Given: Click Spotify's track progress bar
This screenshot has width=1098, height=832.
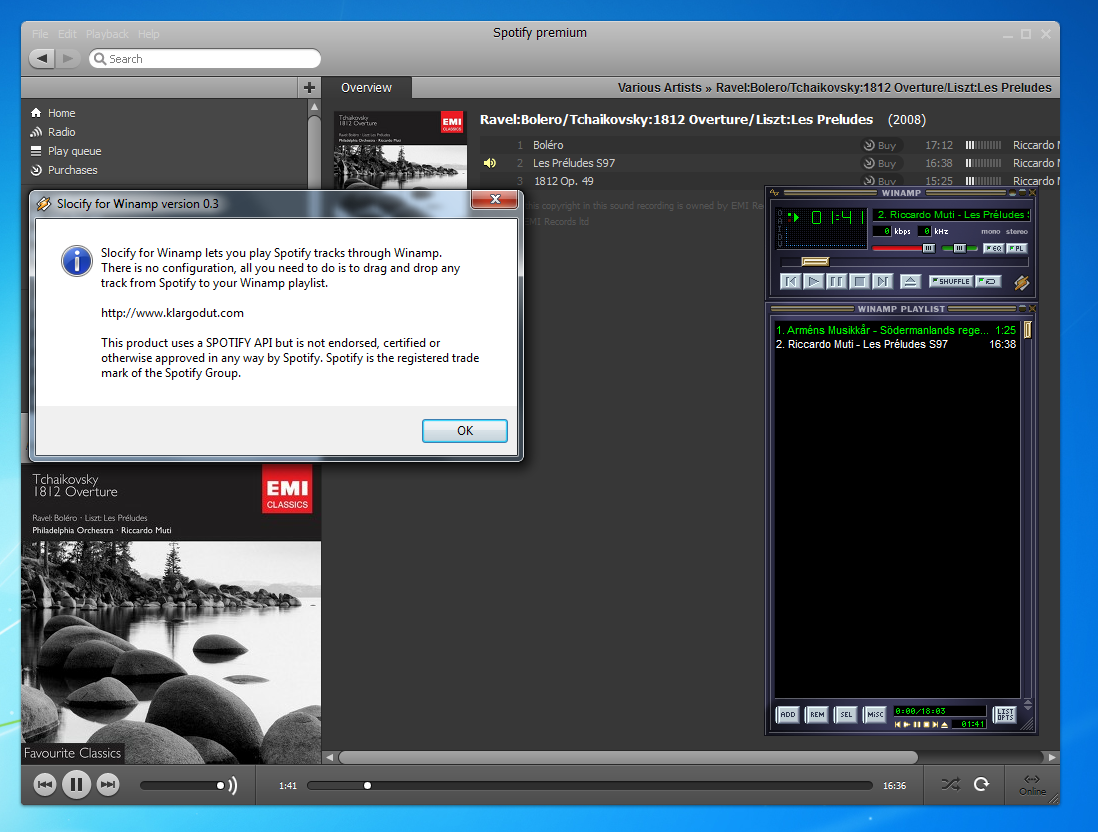Looking at the screenshot, I should point(590,785).
